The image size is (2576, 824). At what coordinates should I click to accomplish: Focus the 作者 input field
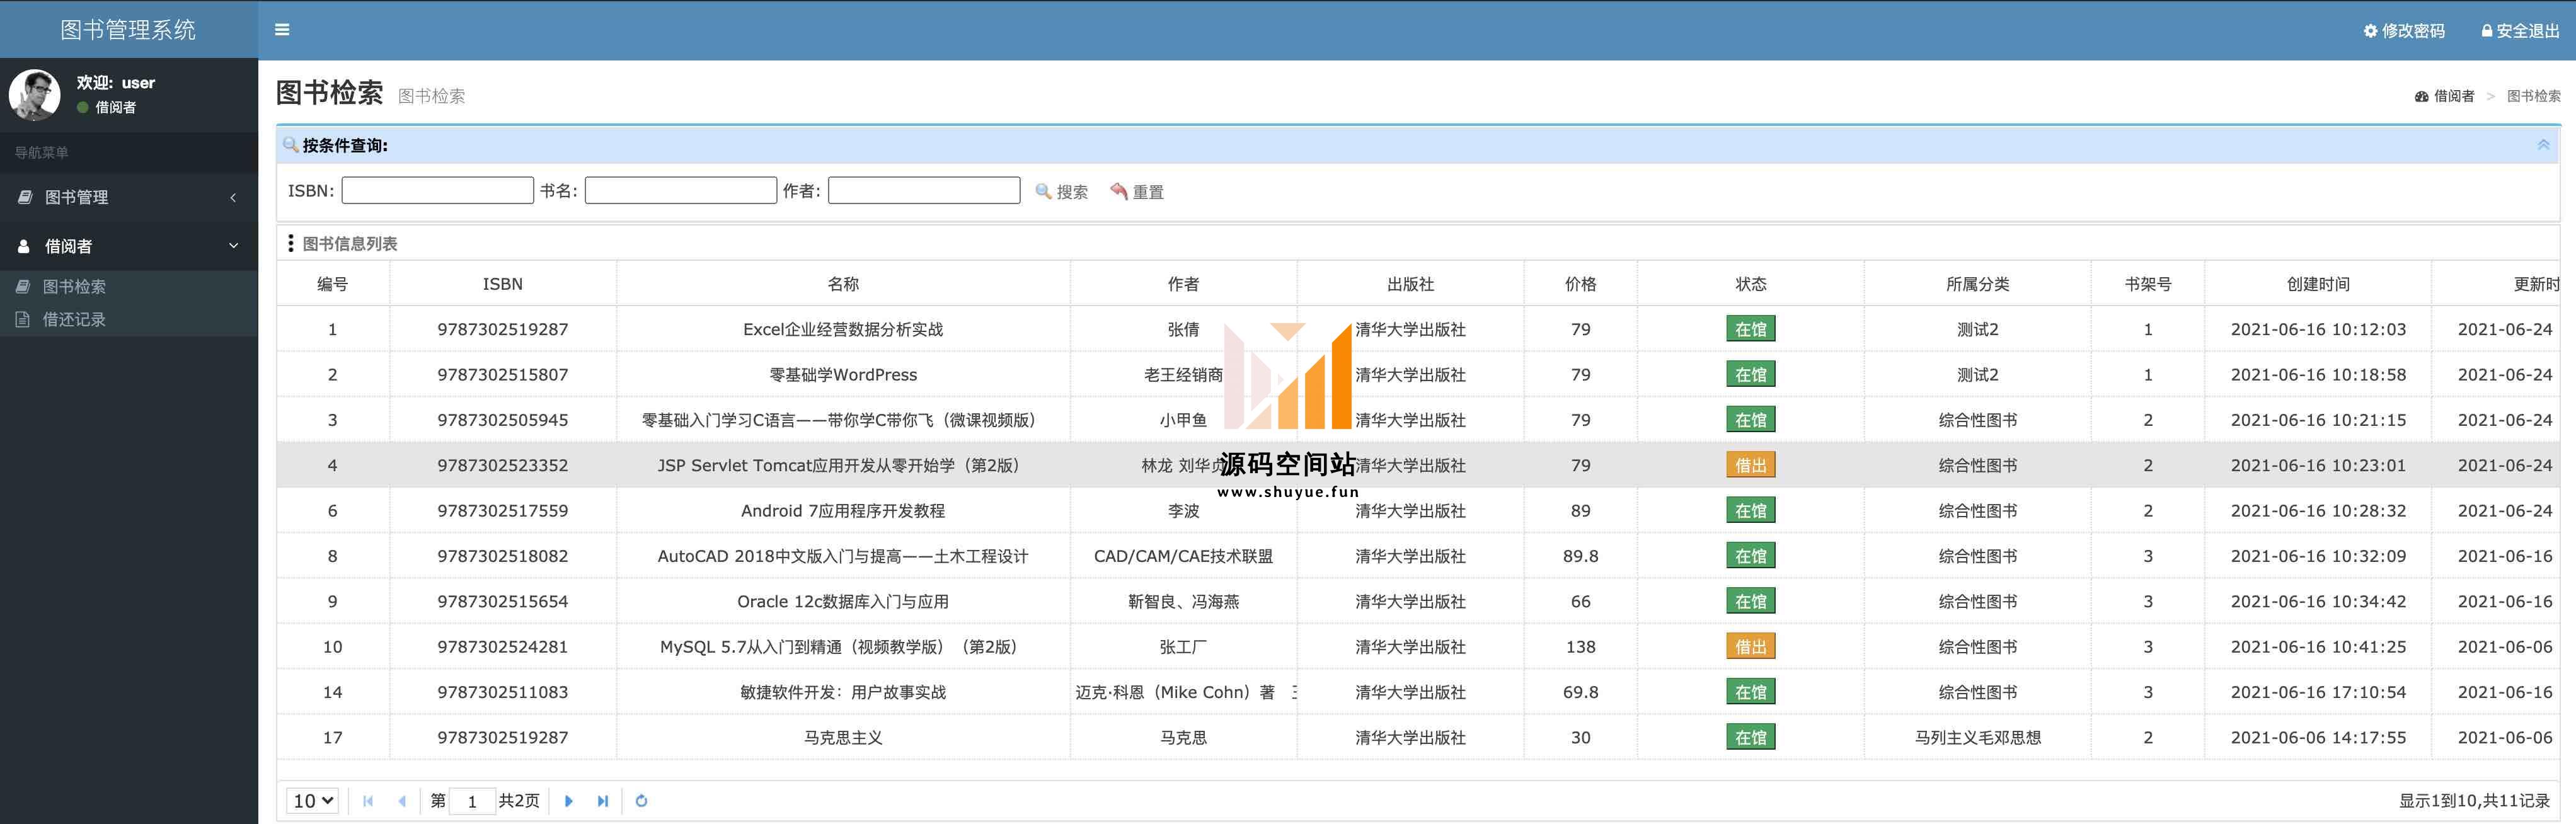924,190
